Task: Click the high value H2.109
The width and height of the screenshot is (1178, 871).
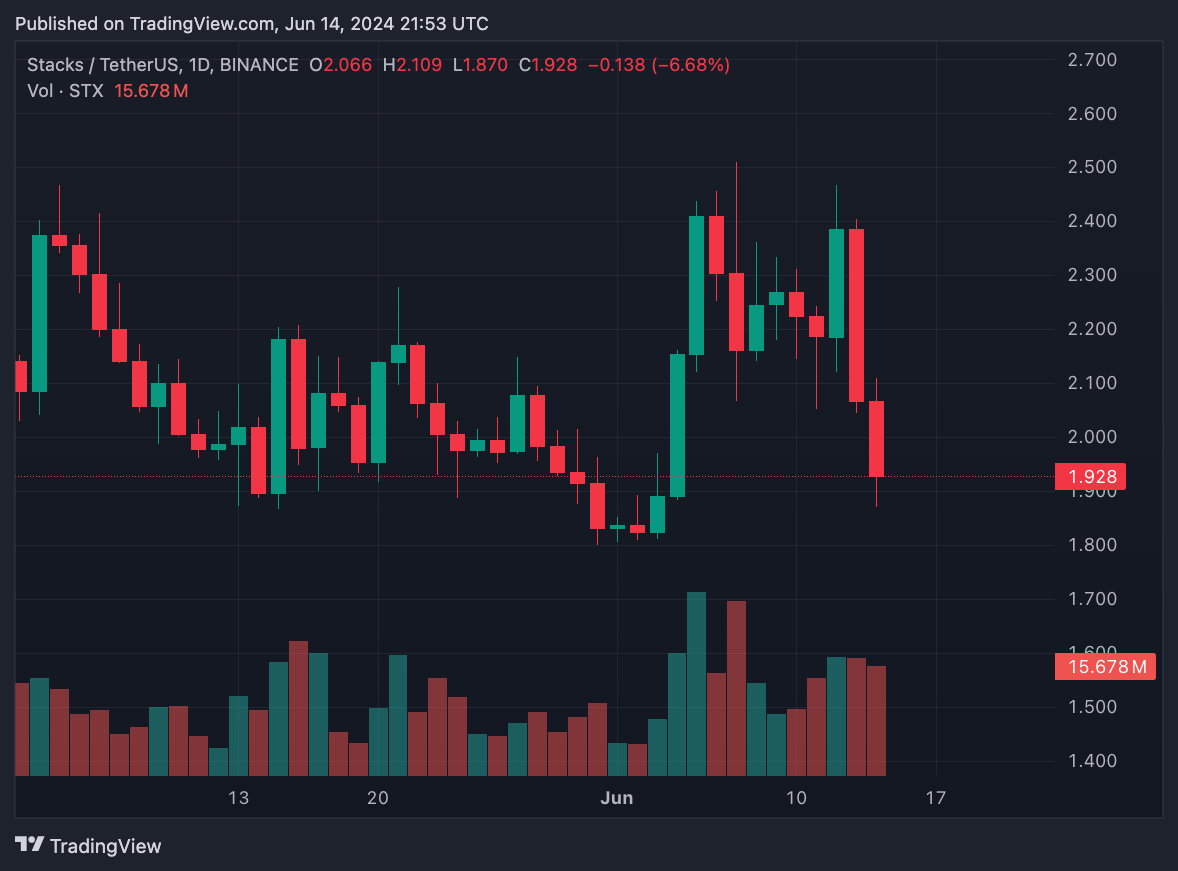Action: pyautogui.click(x=412, y=65)
